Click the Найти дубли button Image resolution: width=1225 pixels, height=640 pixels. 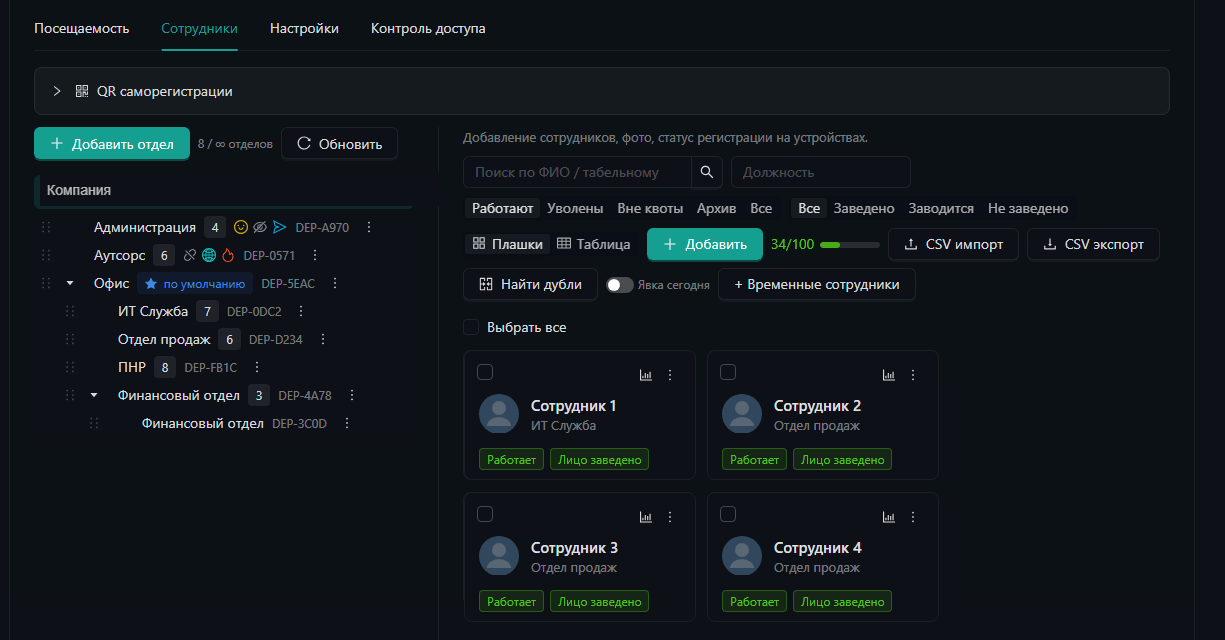point(530,284)
